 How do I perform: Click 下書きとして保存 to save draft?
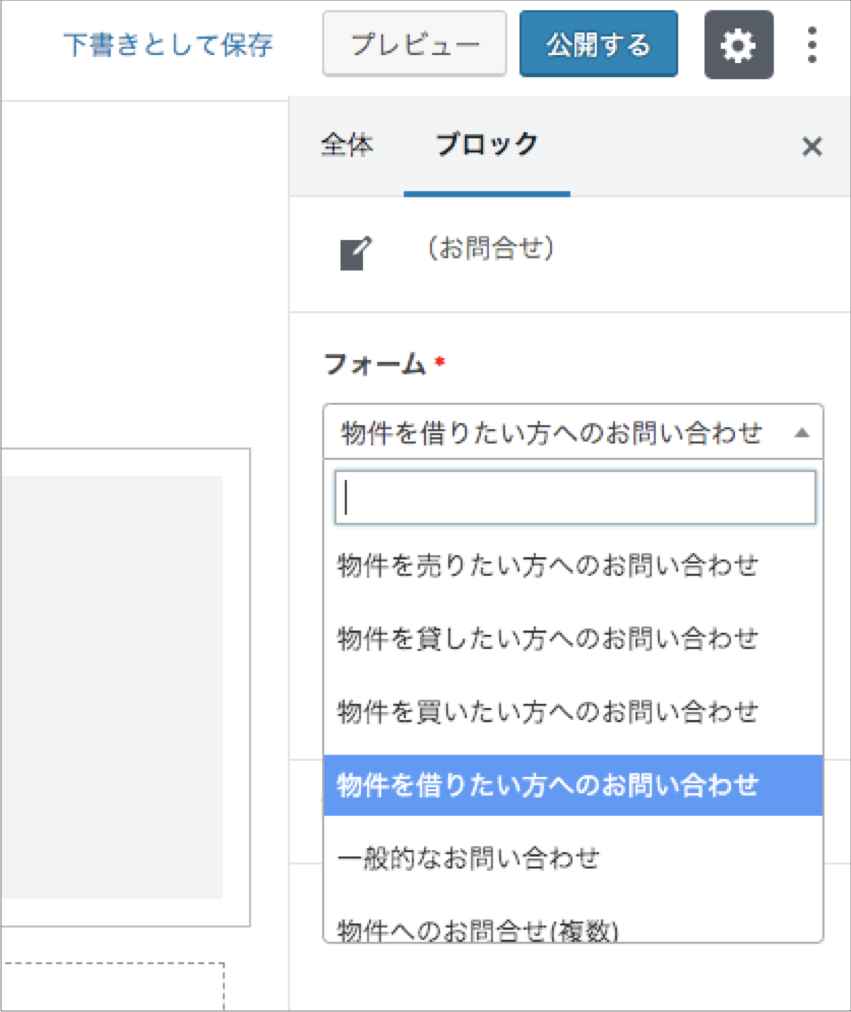168,45
